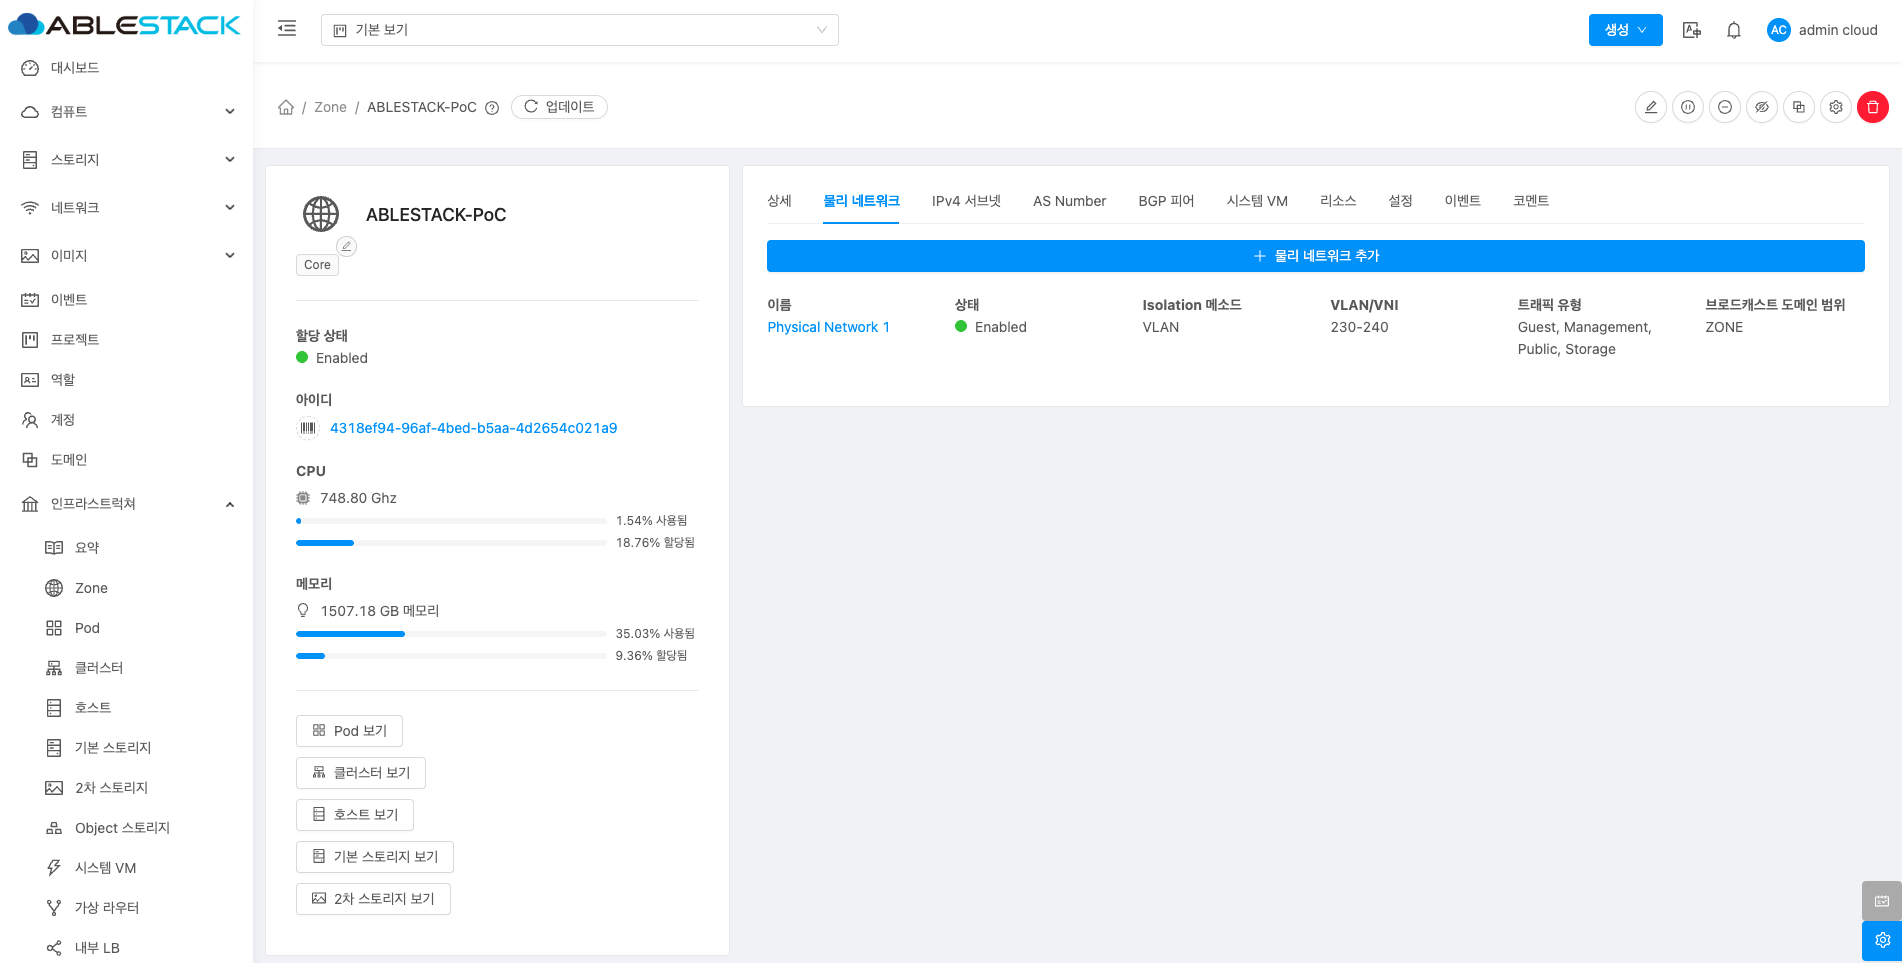Expand the 컴퓨트 sidebar menu
Viewport: 1902px width, 963px height.
tap(127, 112)
